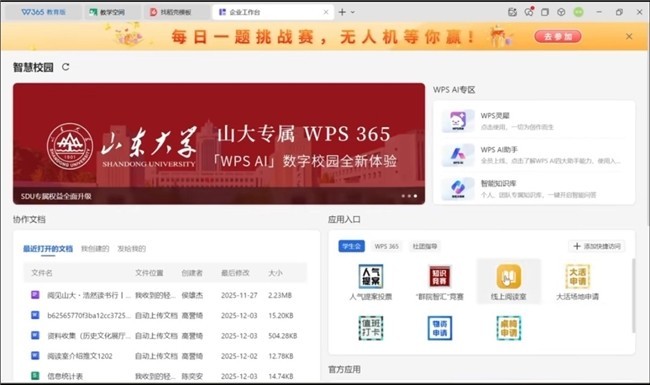Close the 企业工作台 tab
This screenshot has height=385, width=650.
pos(326,12)
